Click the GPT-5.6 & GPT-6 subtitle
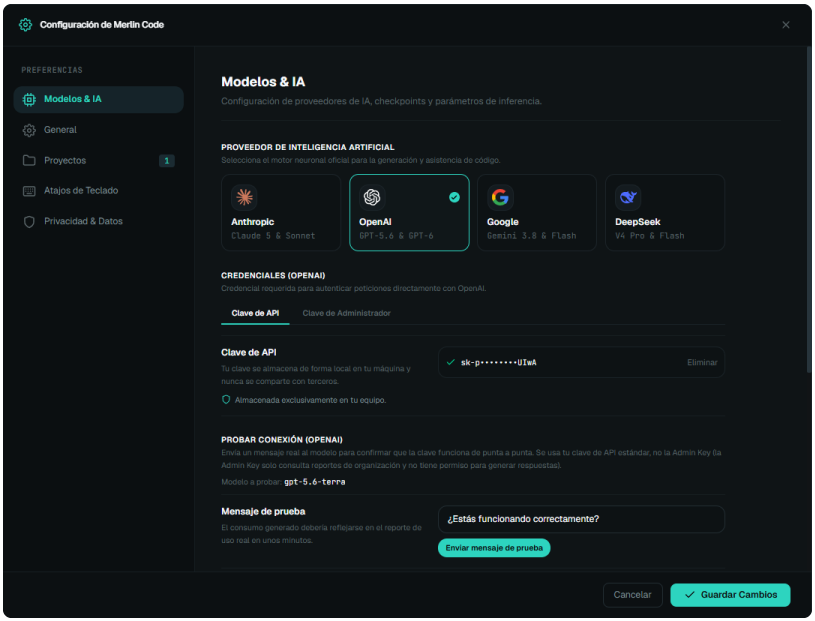This screenshot has height=621, width=815. click(396, 236)
